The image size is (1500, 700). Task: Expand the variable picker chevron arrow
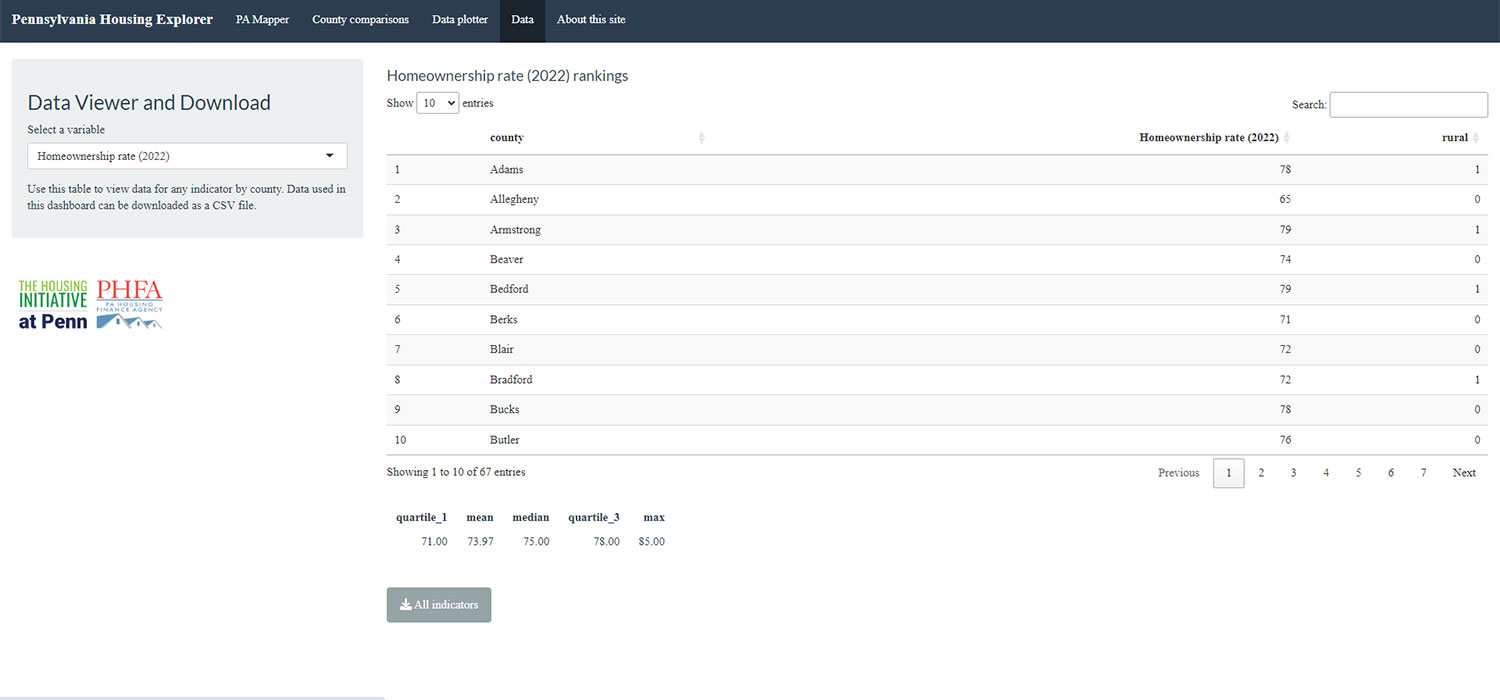coord(330,156)
